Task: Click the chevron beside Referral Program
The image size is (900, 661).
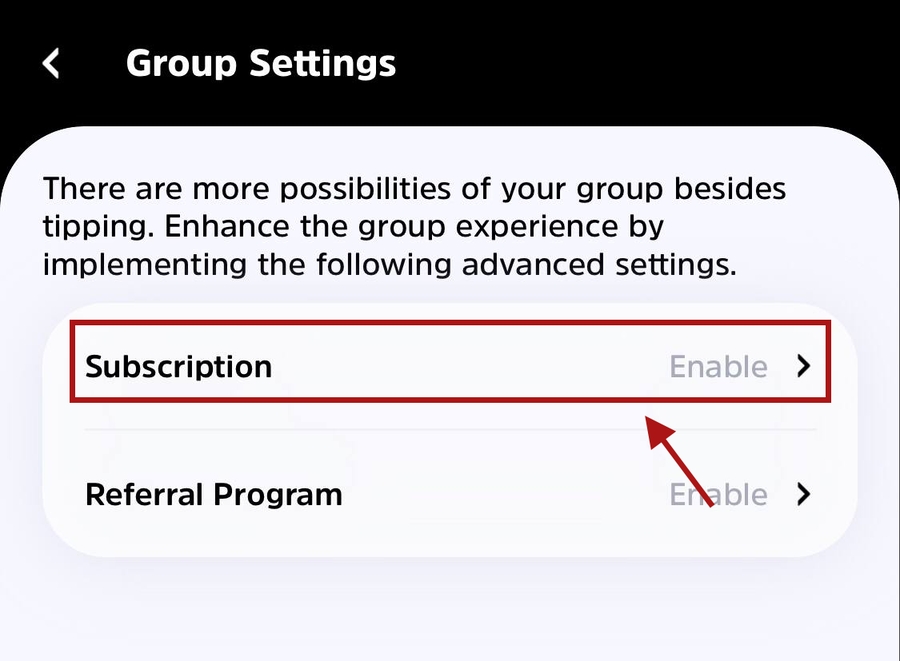Action: (803, 494)
